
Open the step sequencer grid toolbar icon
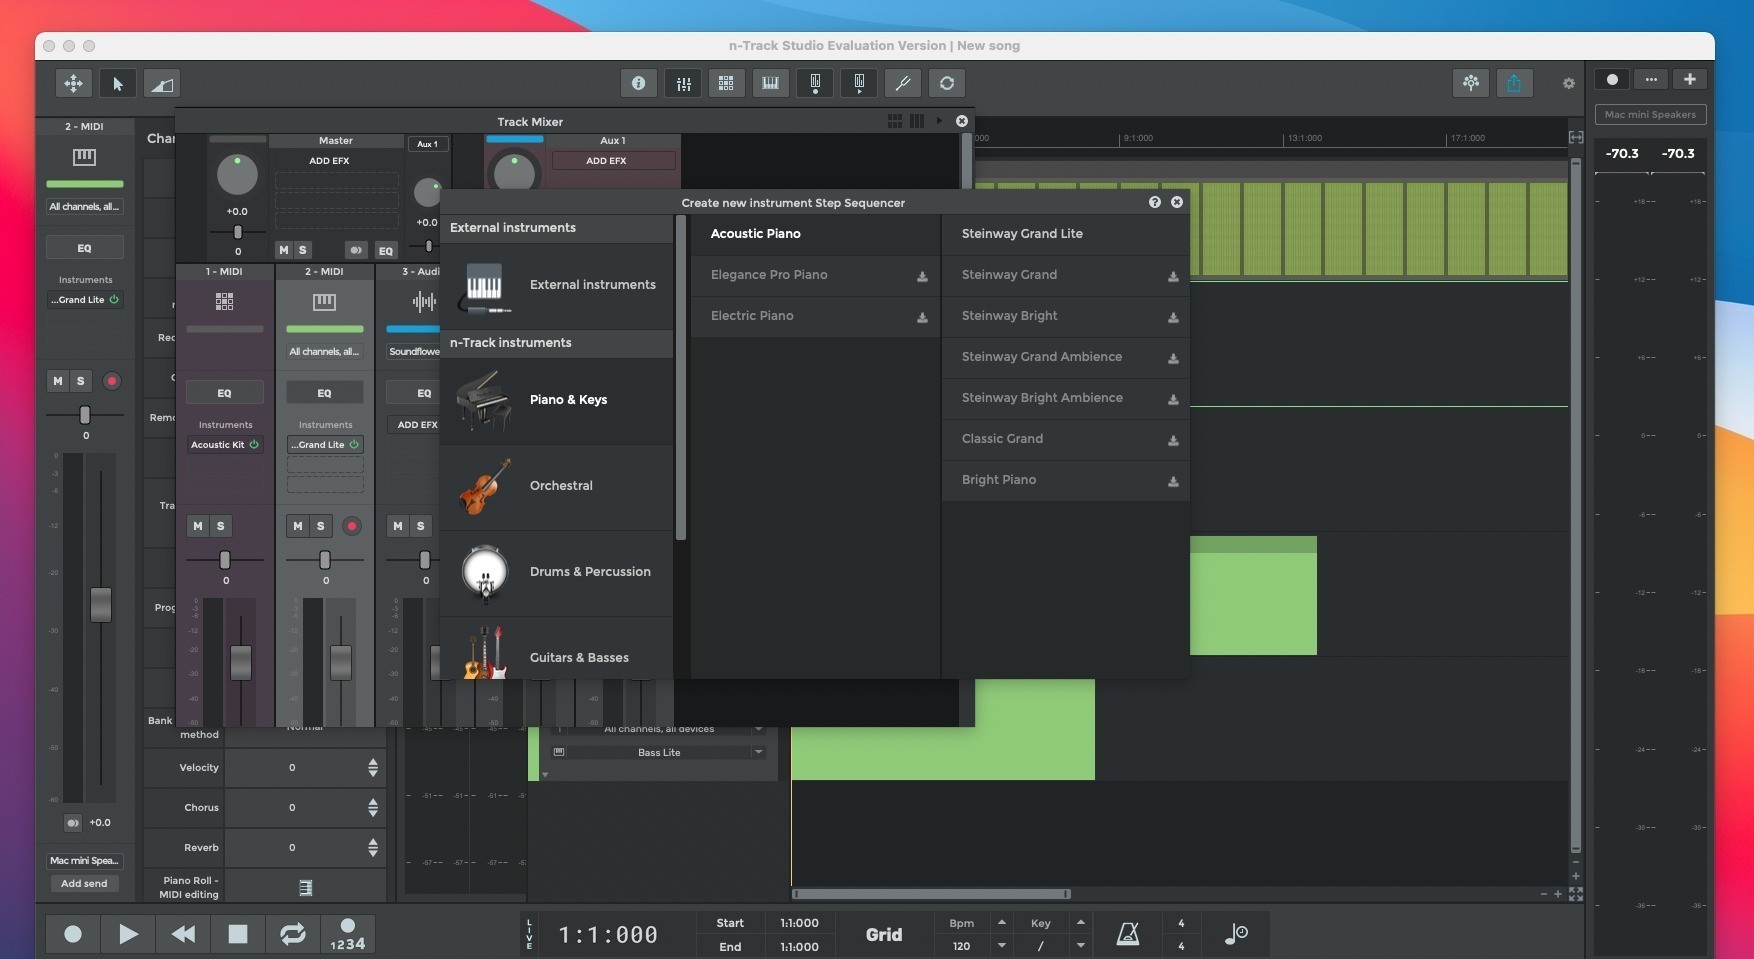click(726, 83)
